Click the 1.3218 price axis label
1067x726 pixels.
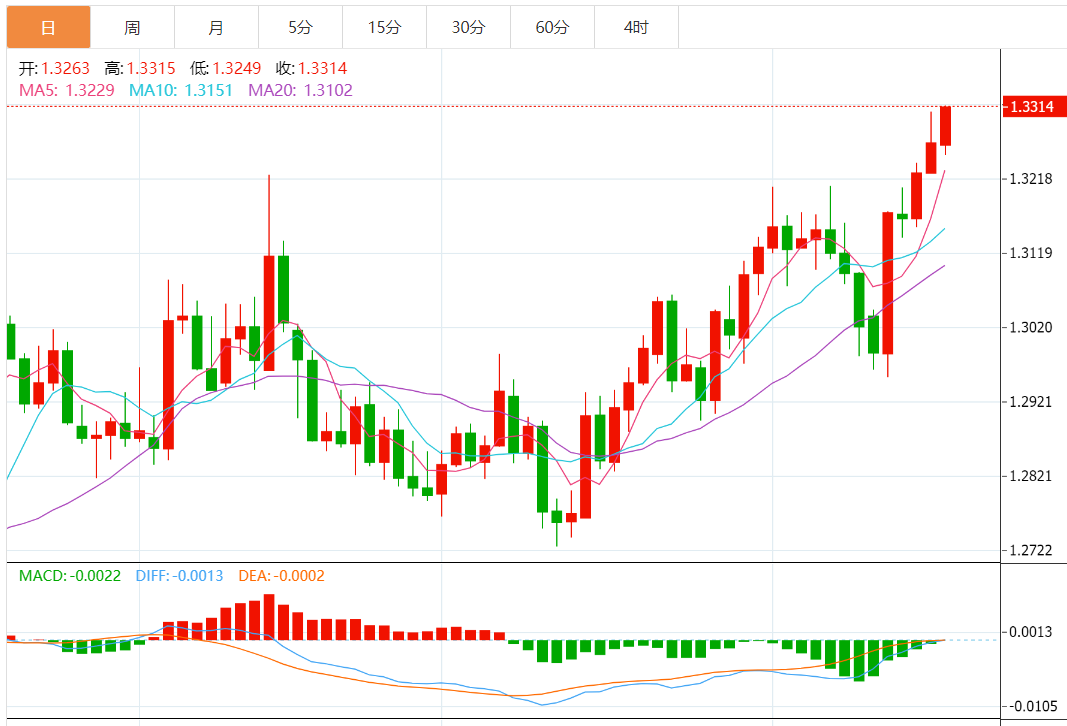tap(1031, 179)
